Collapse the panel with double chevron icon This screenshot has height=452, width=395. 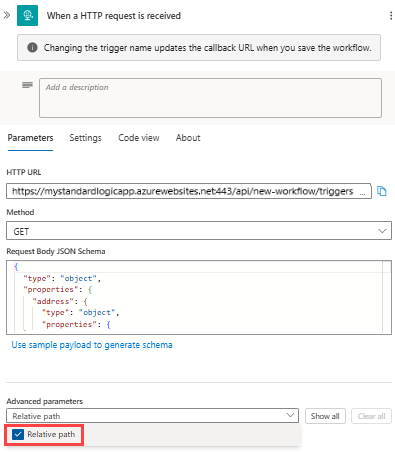pyautogui.click(x=7, y=15)
